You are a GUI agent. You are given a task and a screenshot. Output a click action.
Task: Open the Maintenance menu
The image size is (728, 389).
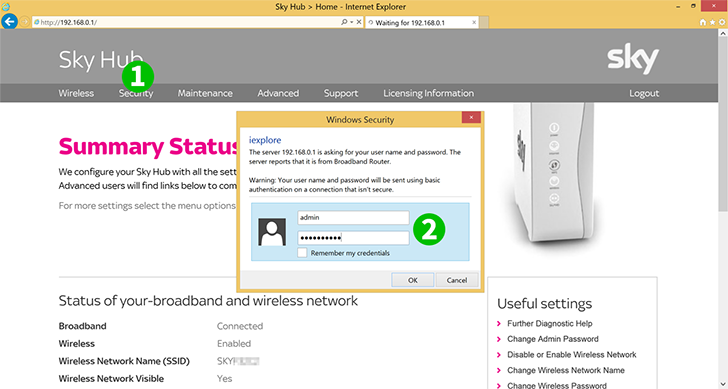point(205,93)
